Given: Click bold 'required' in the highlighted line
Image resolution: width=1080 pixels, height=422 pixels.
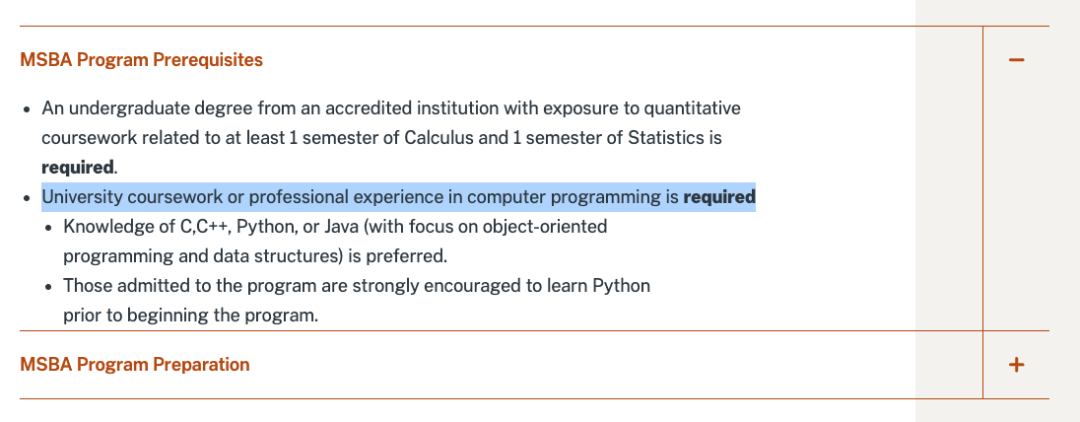Looking at the screenshot, I should pyautogui.click(x=719, y=198).
